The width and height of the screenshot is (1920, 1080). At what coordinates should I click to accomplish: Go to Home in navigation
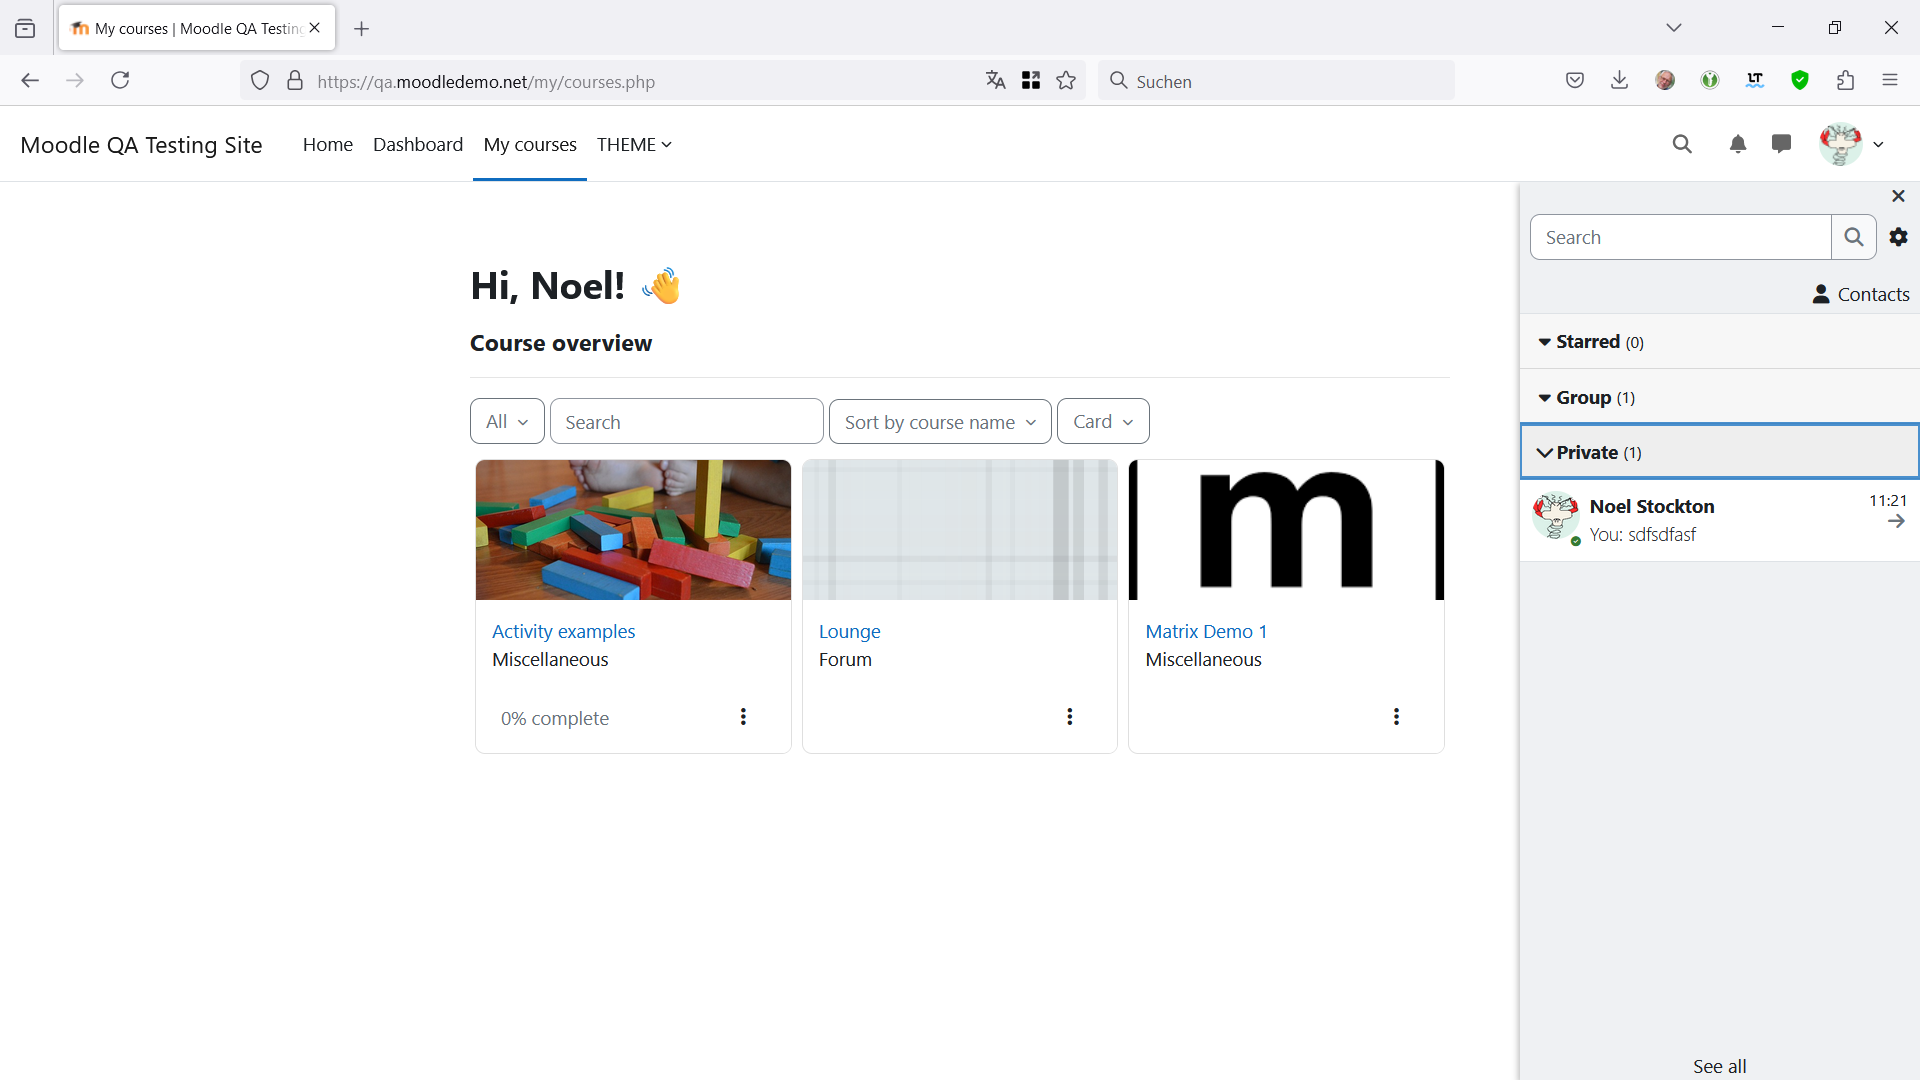pos(328,144)
